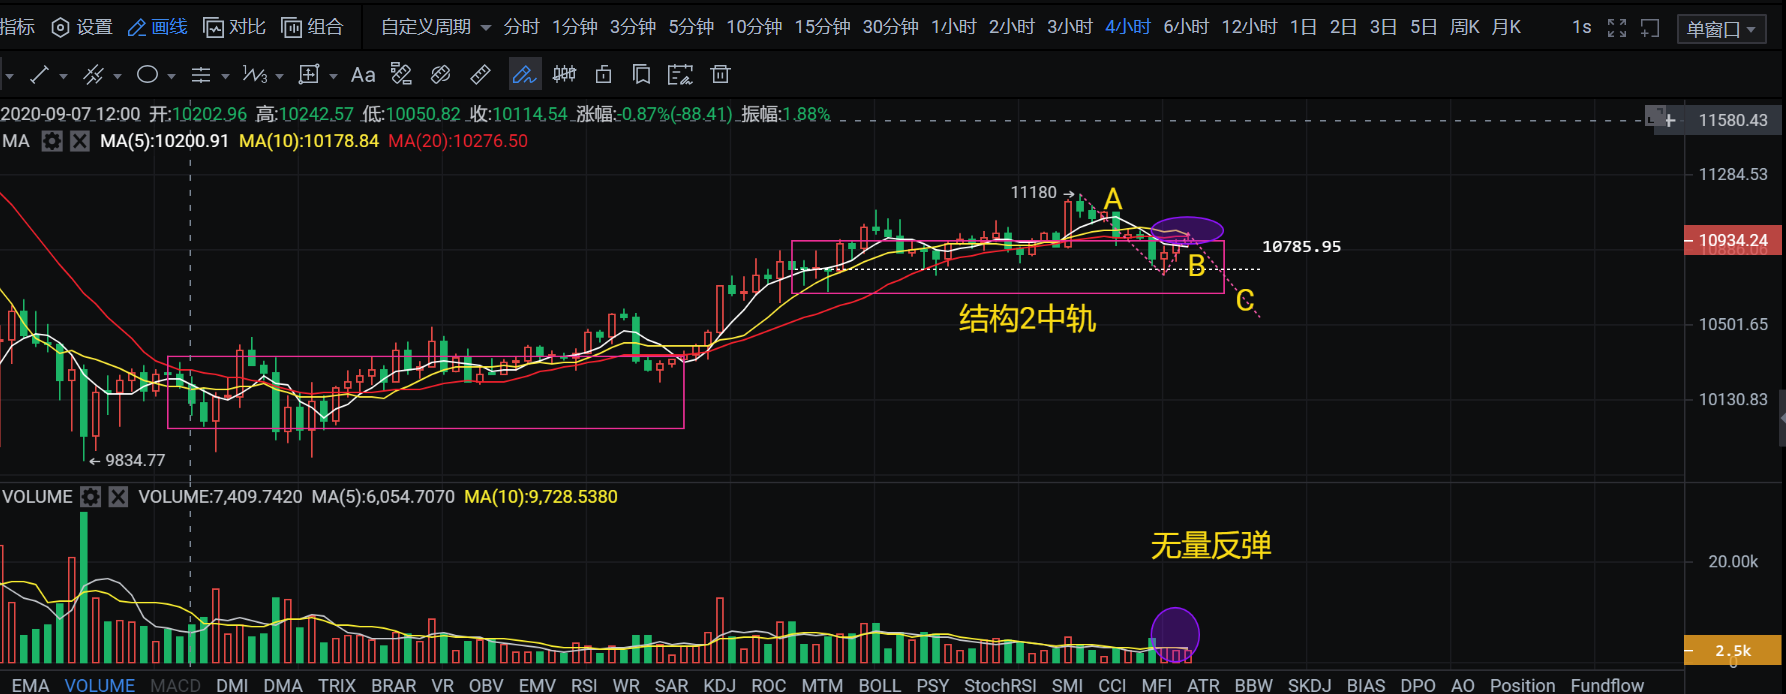Open the parallel channel tool dropdown arrow
Screen dimensions: 1786x694
click(x=117, y=76)
